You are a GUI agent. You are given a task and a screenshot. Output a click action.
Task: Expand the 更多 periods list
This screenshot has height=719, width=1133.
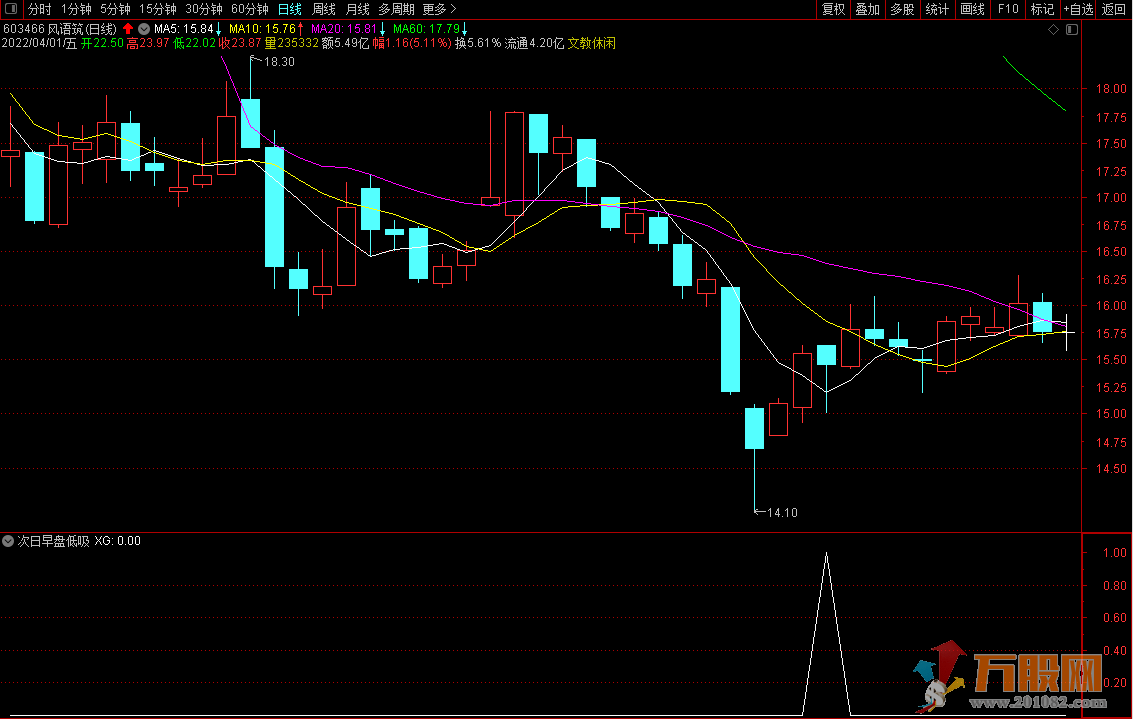tap(439, 10)
